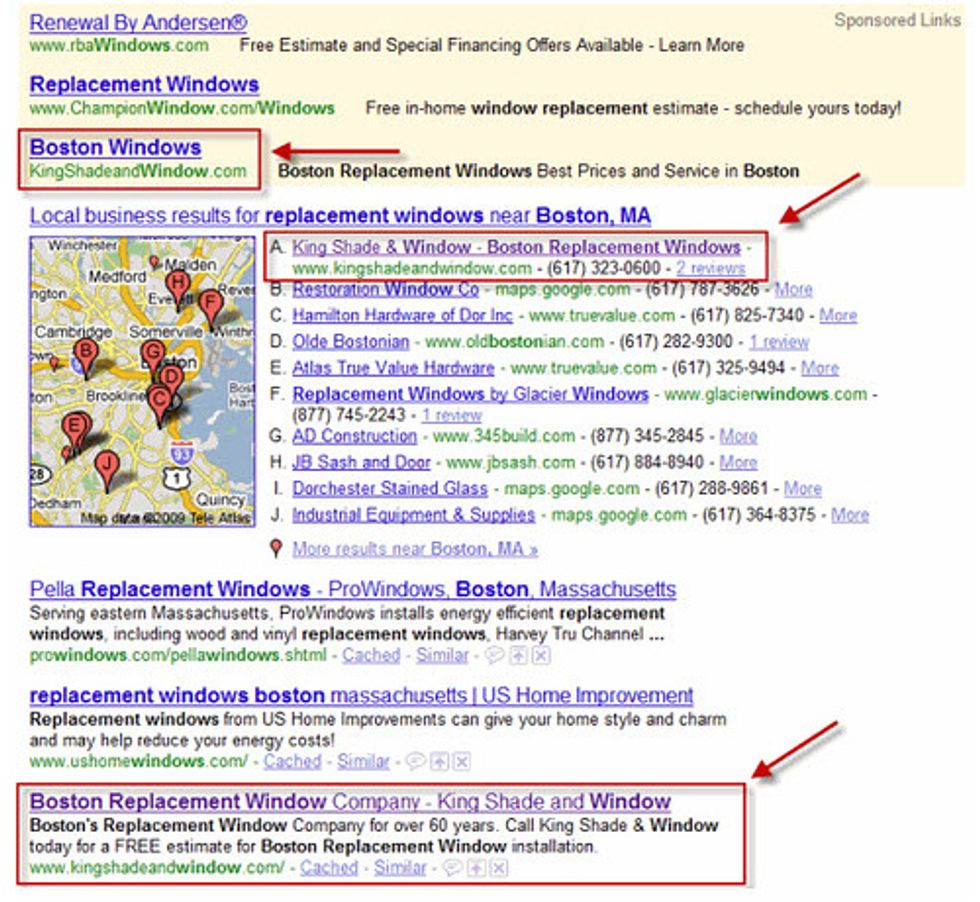Click the promote arrow icon for the ushomewindows.com result
Viewport: 980px width, 902px height.
439,762
